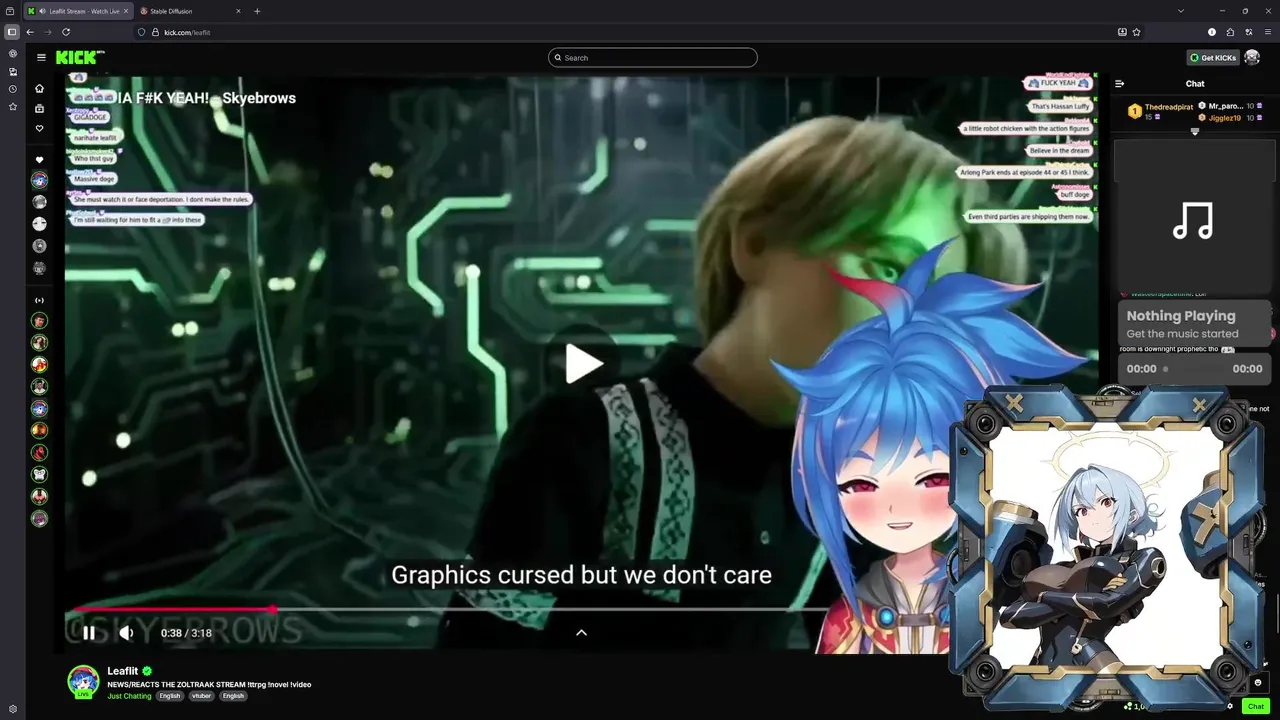Click Thedreadpirat in chat leaderboard

(x=1169, y=107)
